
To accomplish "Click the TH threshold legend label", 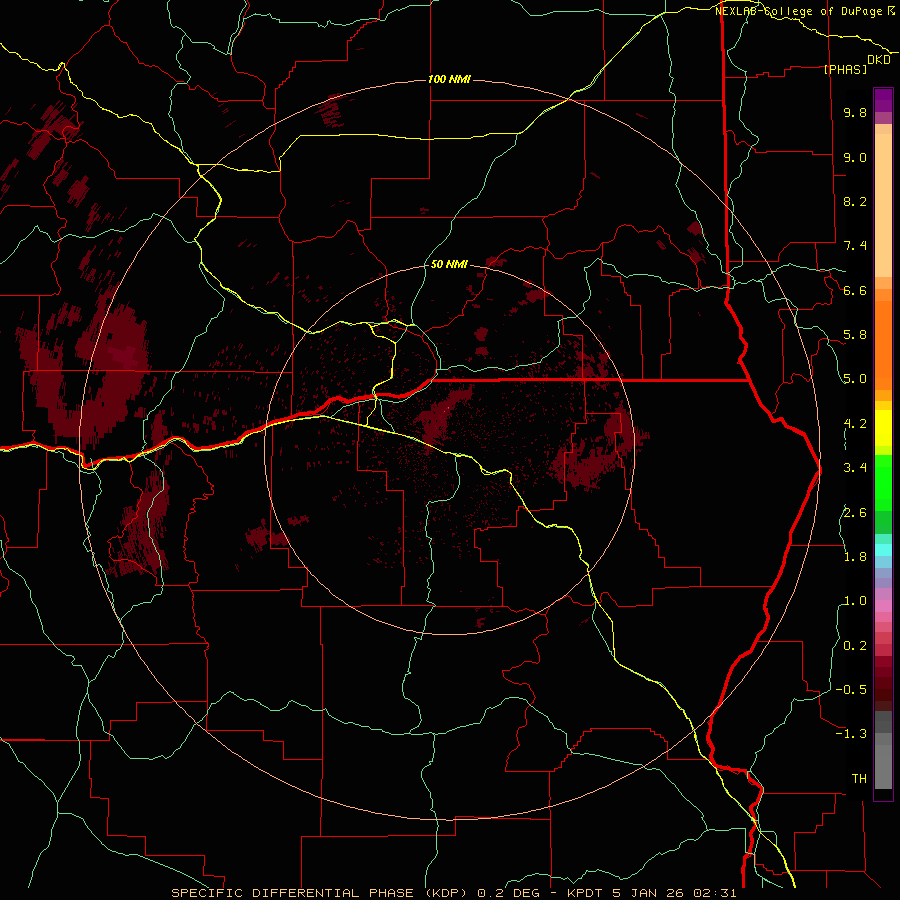I will point(859,779).
